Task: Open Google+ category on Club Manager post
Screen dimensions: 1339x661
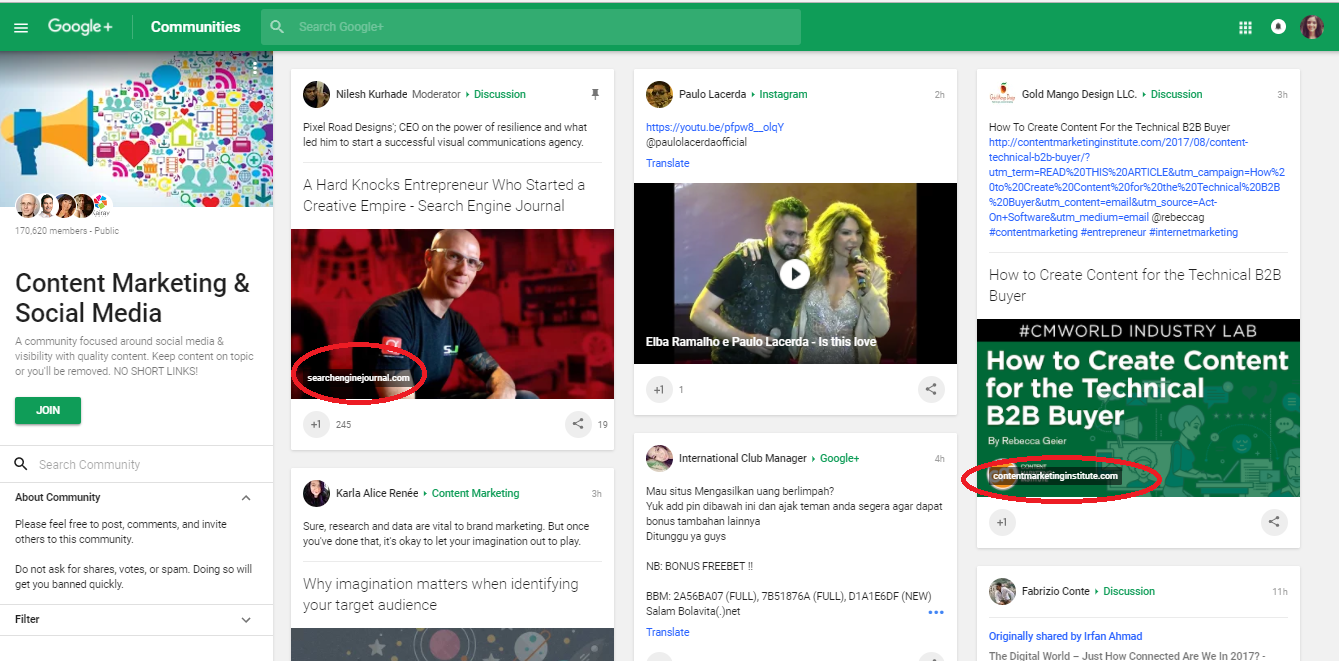Action: (x=840, y=458)
